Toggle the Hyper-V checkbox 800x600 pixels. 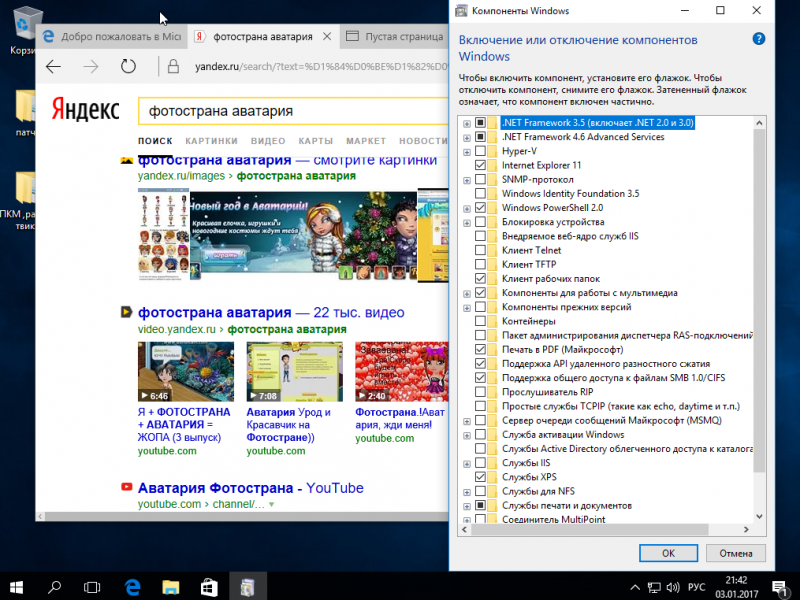click(x=480, y=151)
